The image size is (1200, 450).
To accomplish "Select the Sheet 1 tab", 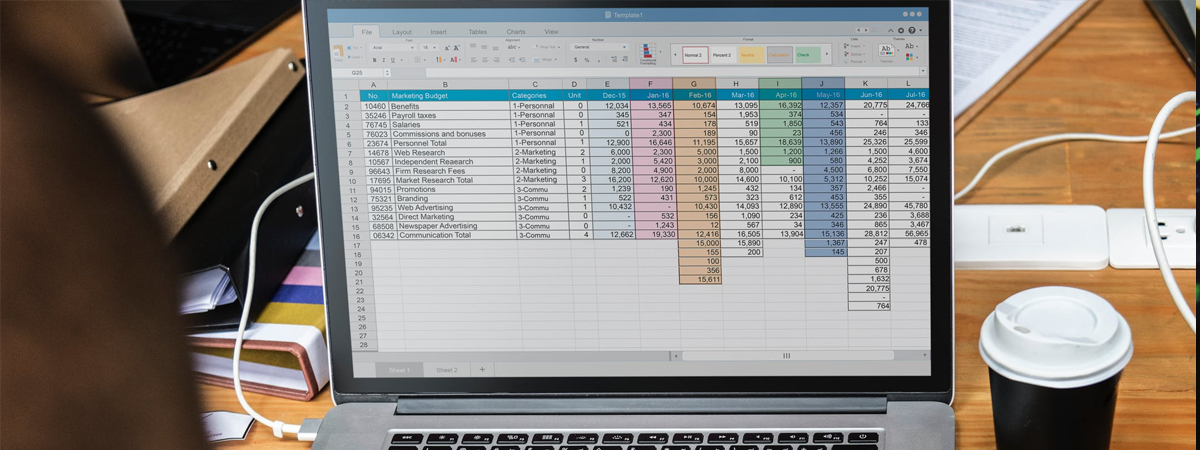I will pyautogui.click(x=399, y=370).
